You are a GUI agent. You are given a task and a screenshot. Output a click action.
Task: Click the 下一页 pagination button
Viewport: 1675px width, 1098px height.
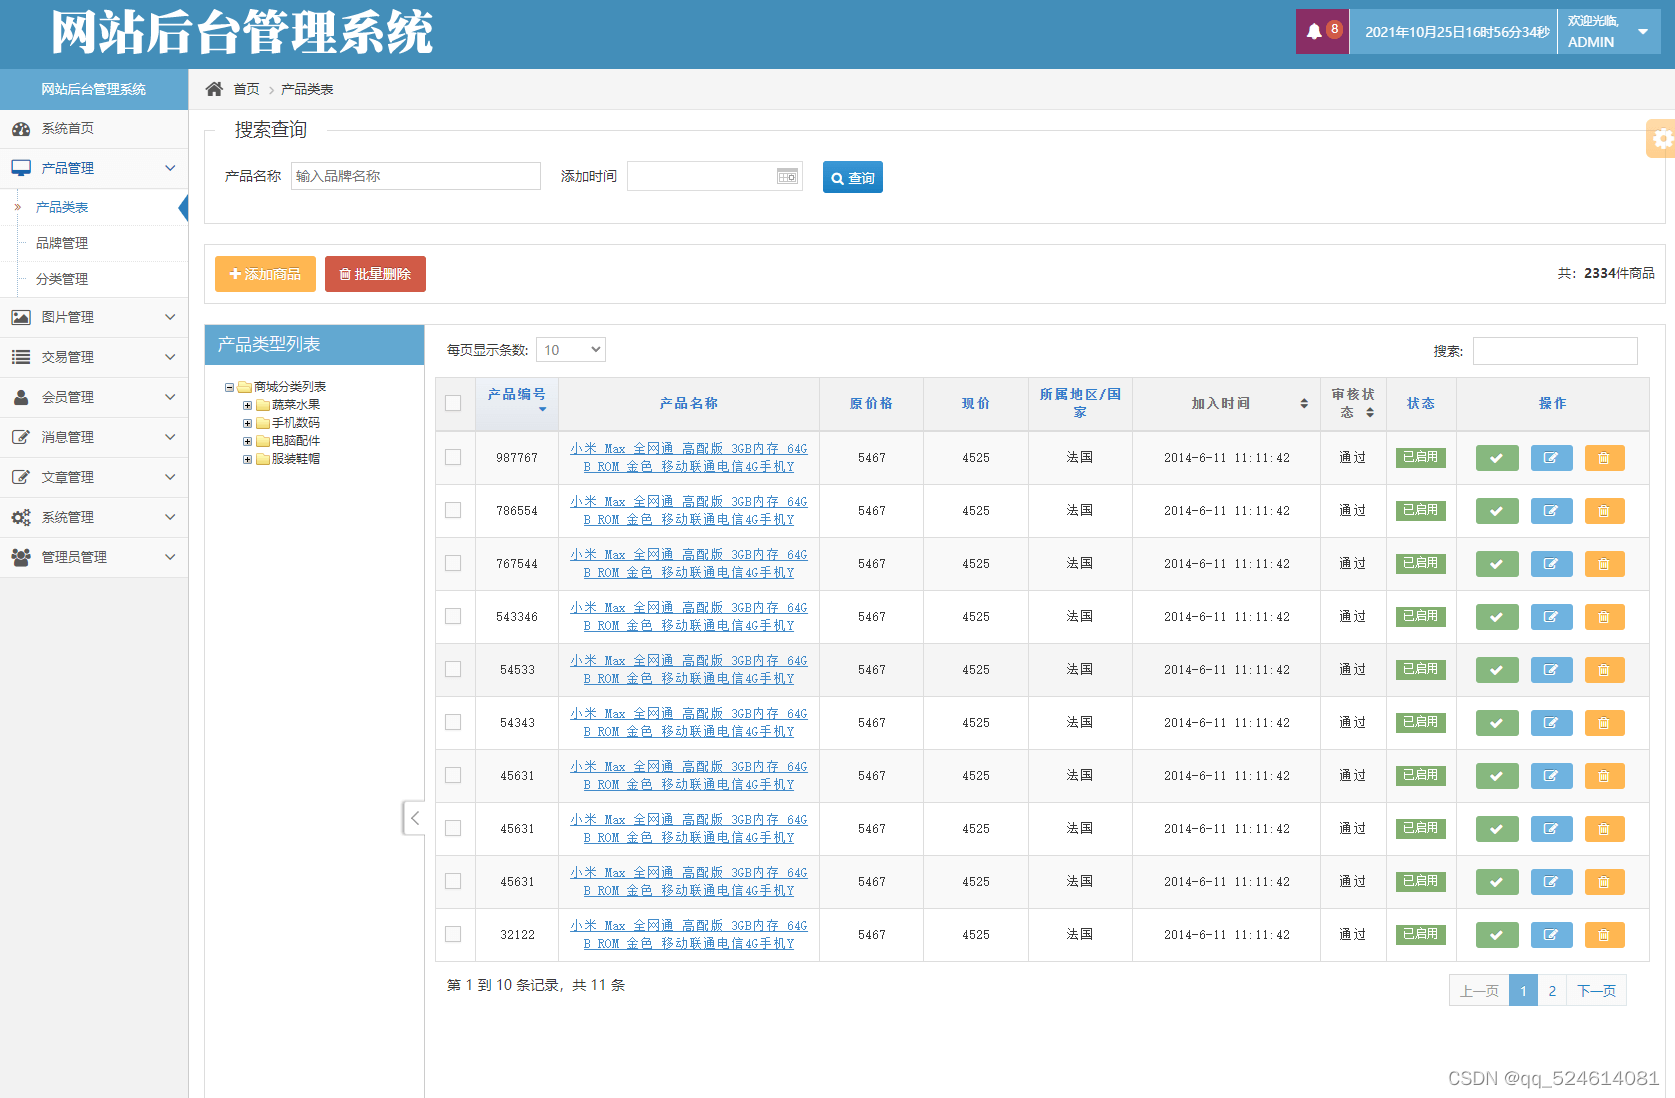point(1596,991)
